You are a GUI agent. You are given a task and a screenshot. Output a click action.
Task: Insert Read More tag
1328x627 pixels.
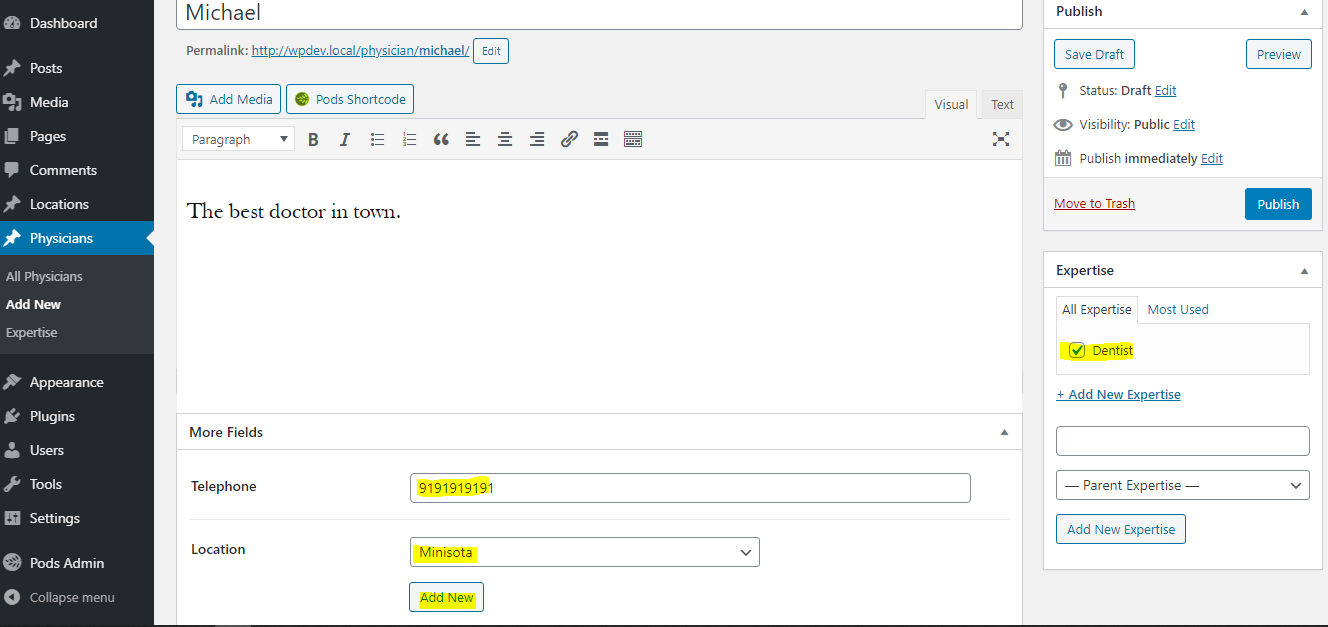[x=601, y=139]
